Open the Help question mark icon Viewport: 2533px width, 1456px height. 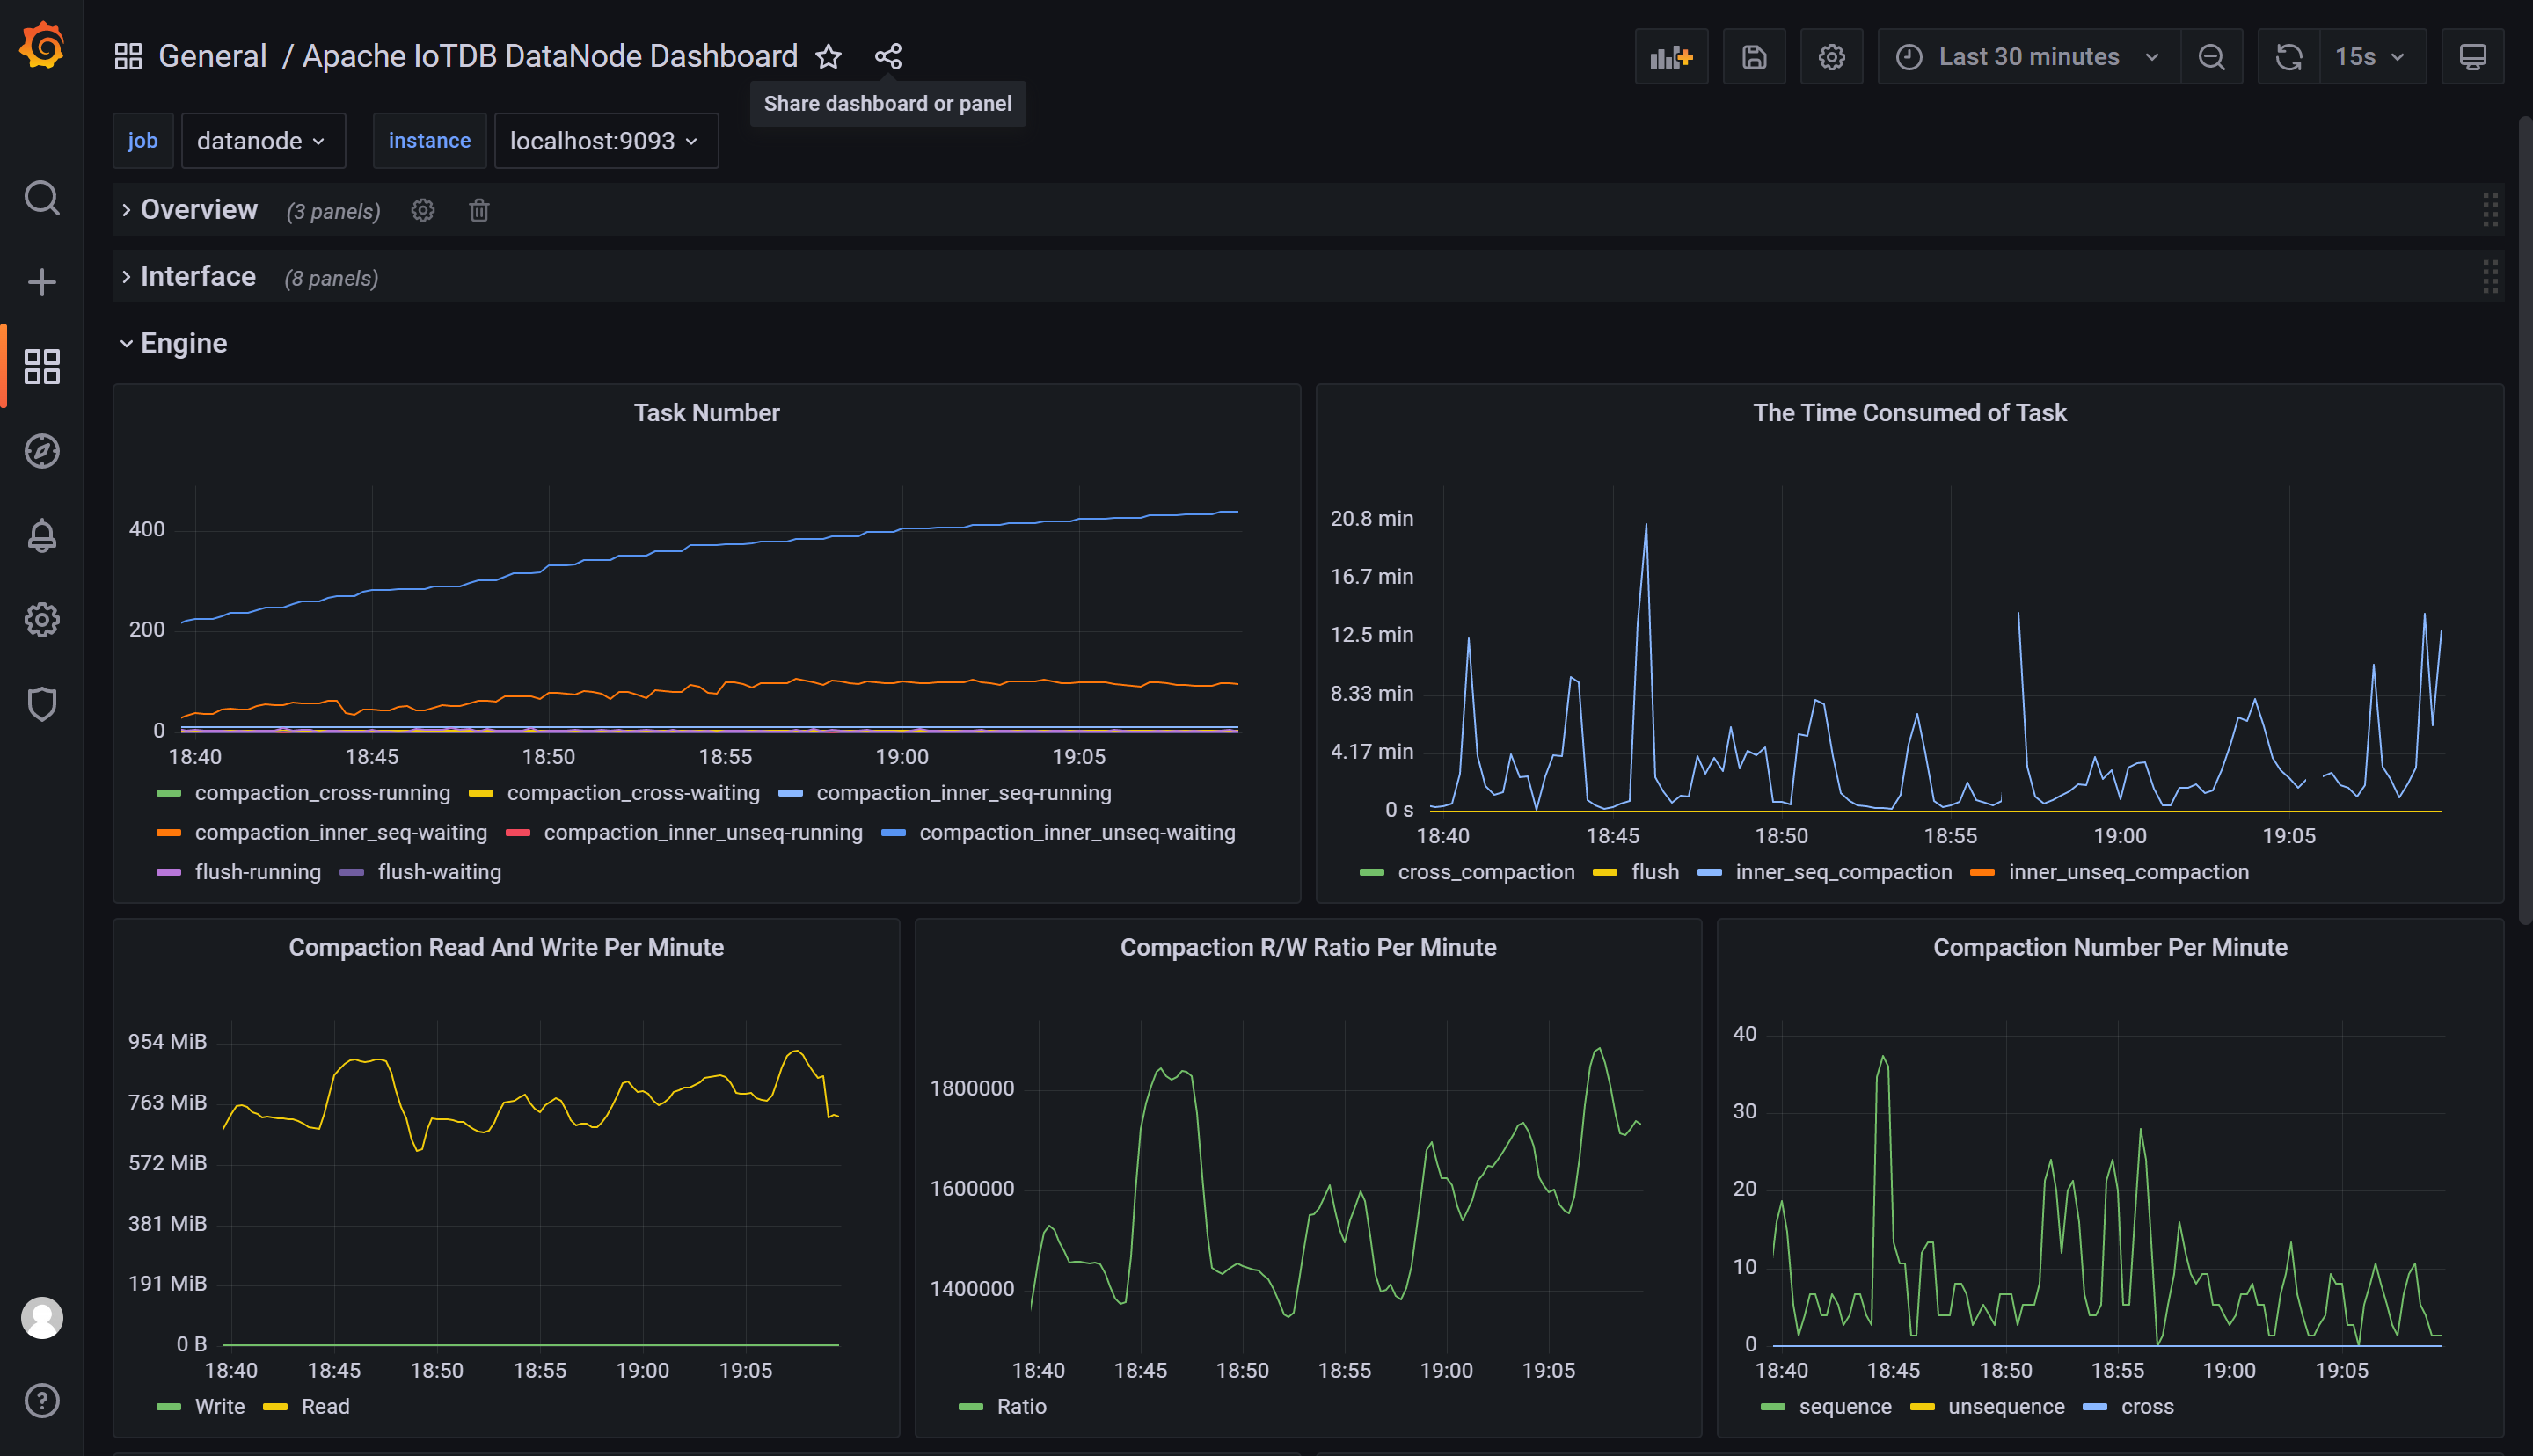click(42, 1400)
